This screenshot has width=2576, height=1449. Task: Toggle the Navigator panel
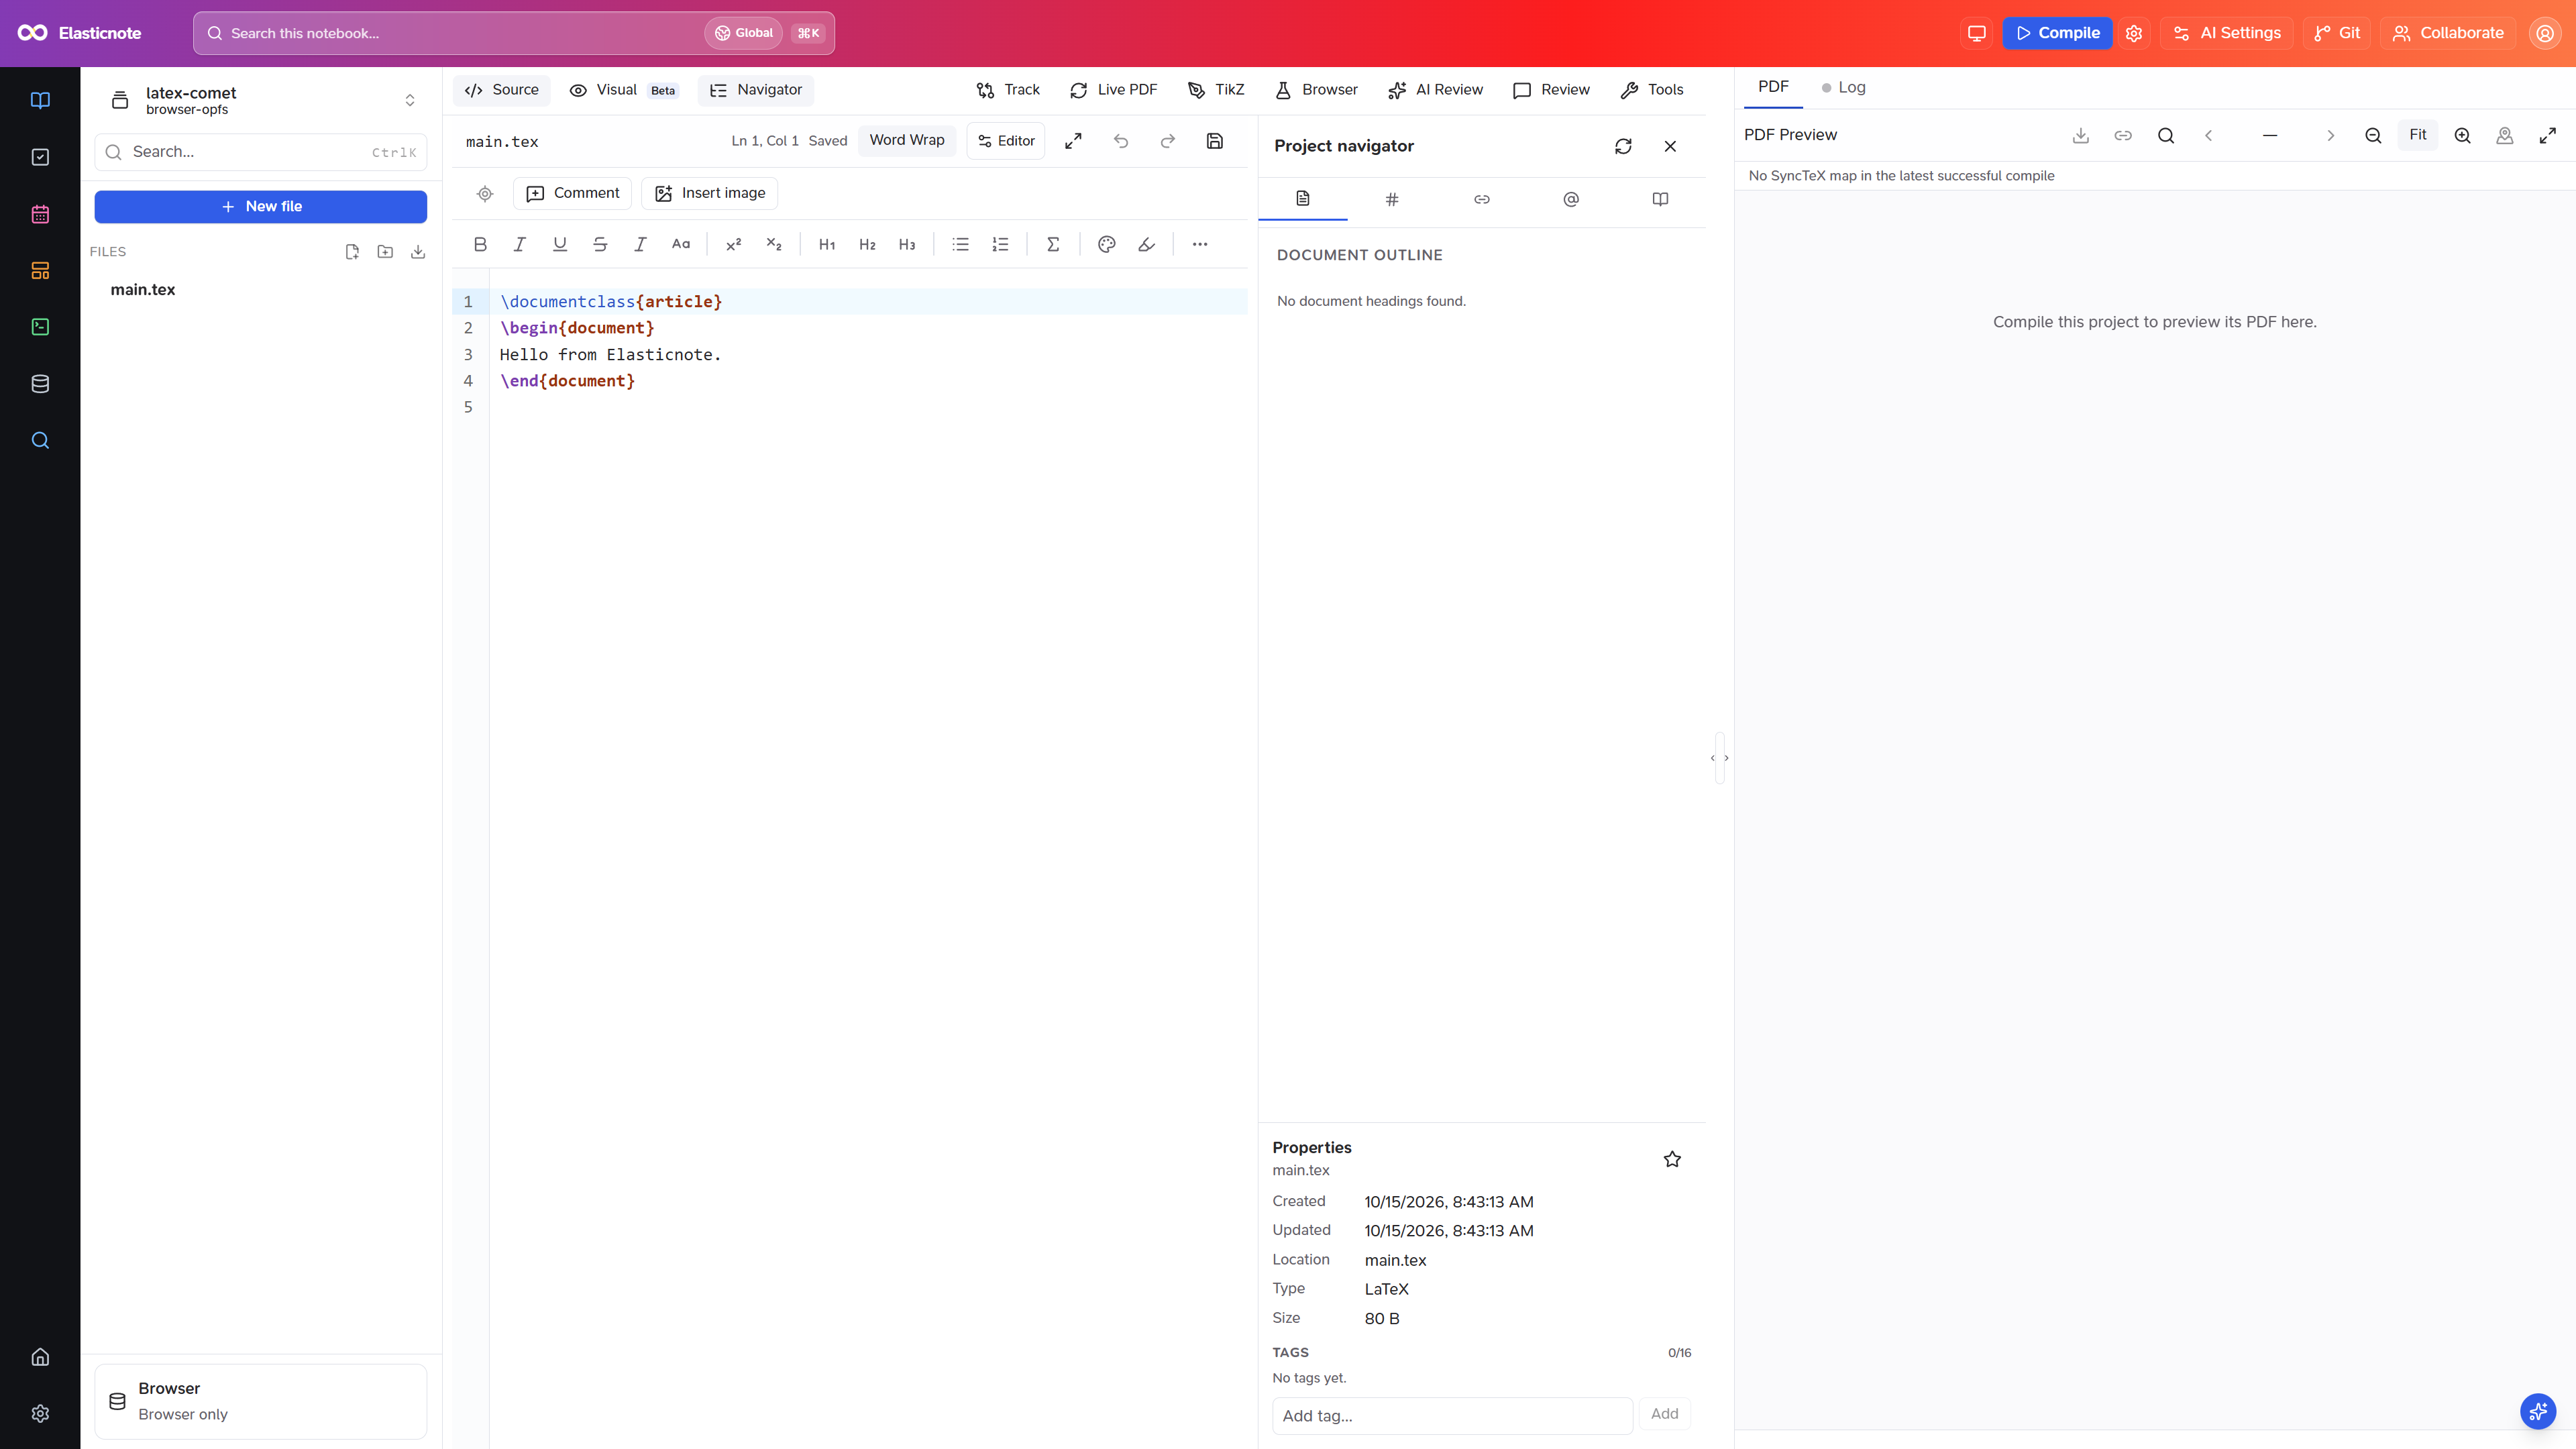(x=756, y=90)
